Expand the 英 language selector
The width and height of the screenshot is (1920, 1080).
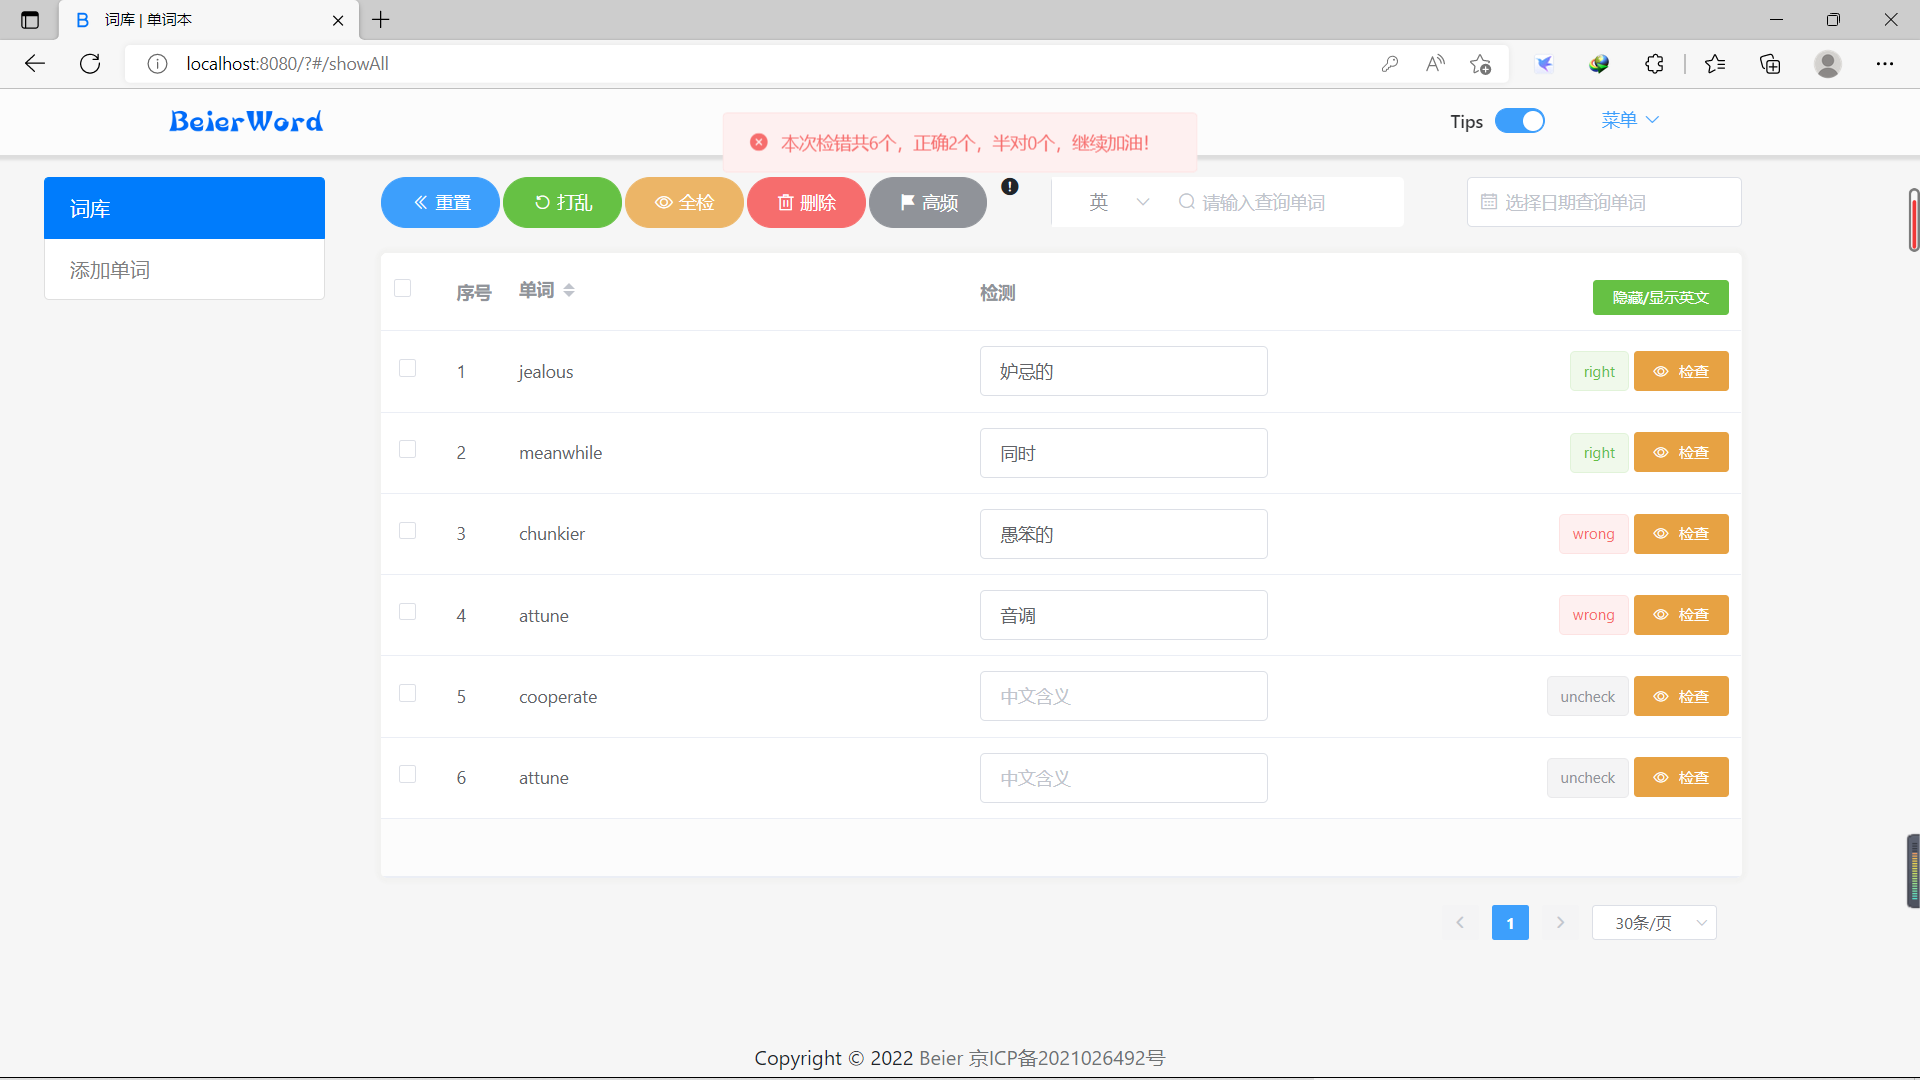click(x=1117, y=203)
